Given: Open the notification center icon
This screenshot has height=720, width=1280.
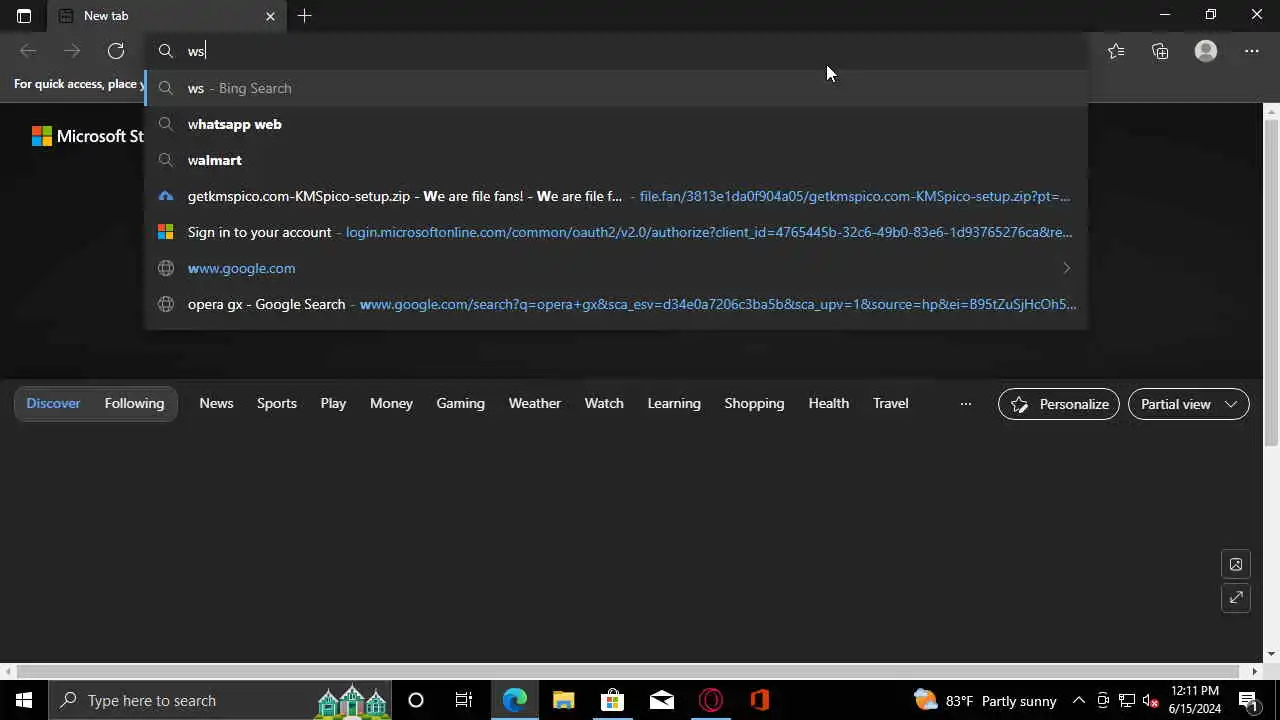Looking at the screenshot, I should [x=1249, y=700].
